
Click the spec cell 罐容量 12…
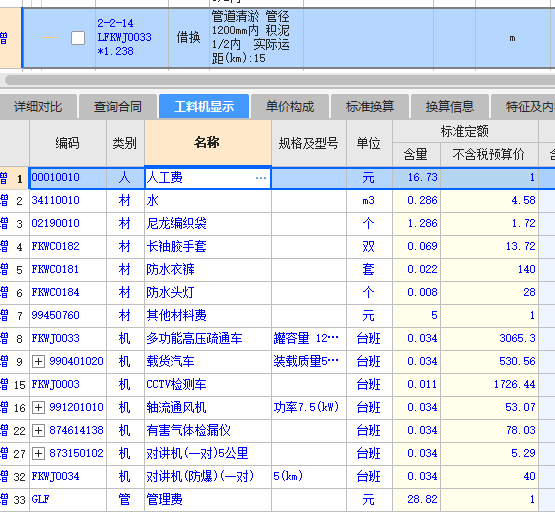pos(309,339)
